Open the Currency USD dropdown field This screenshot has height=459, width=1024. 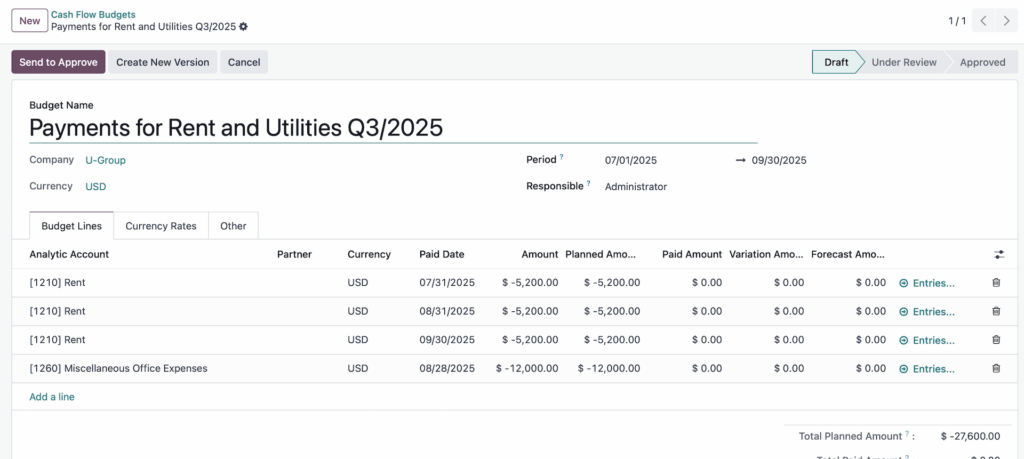tap(96, 187)
